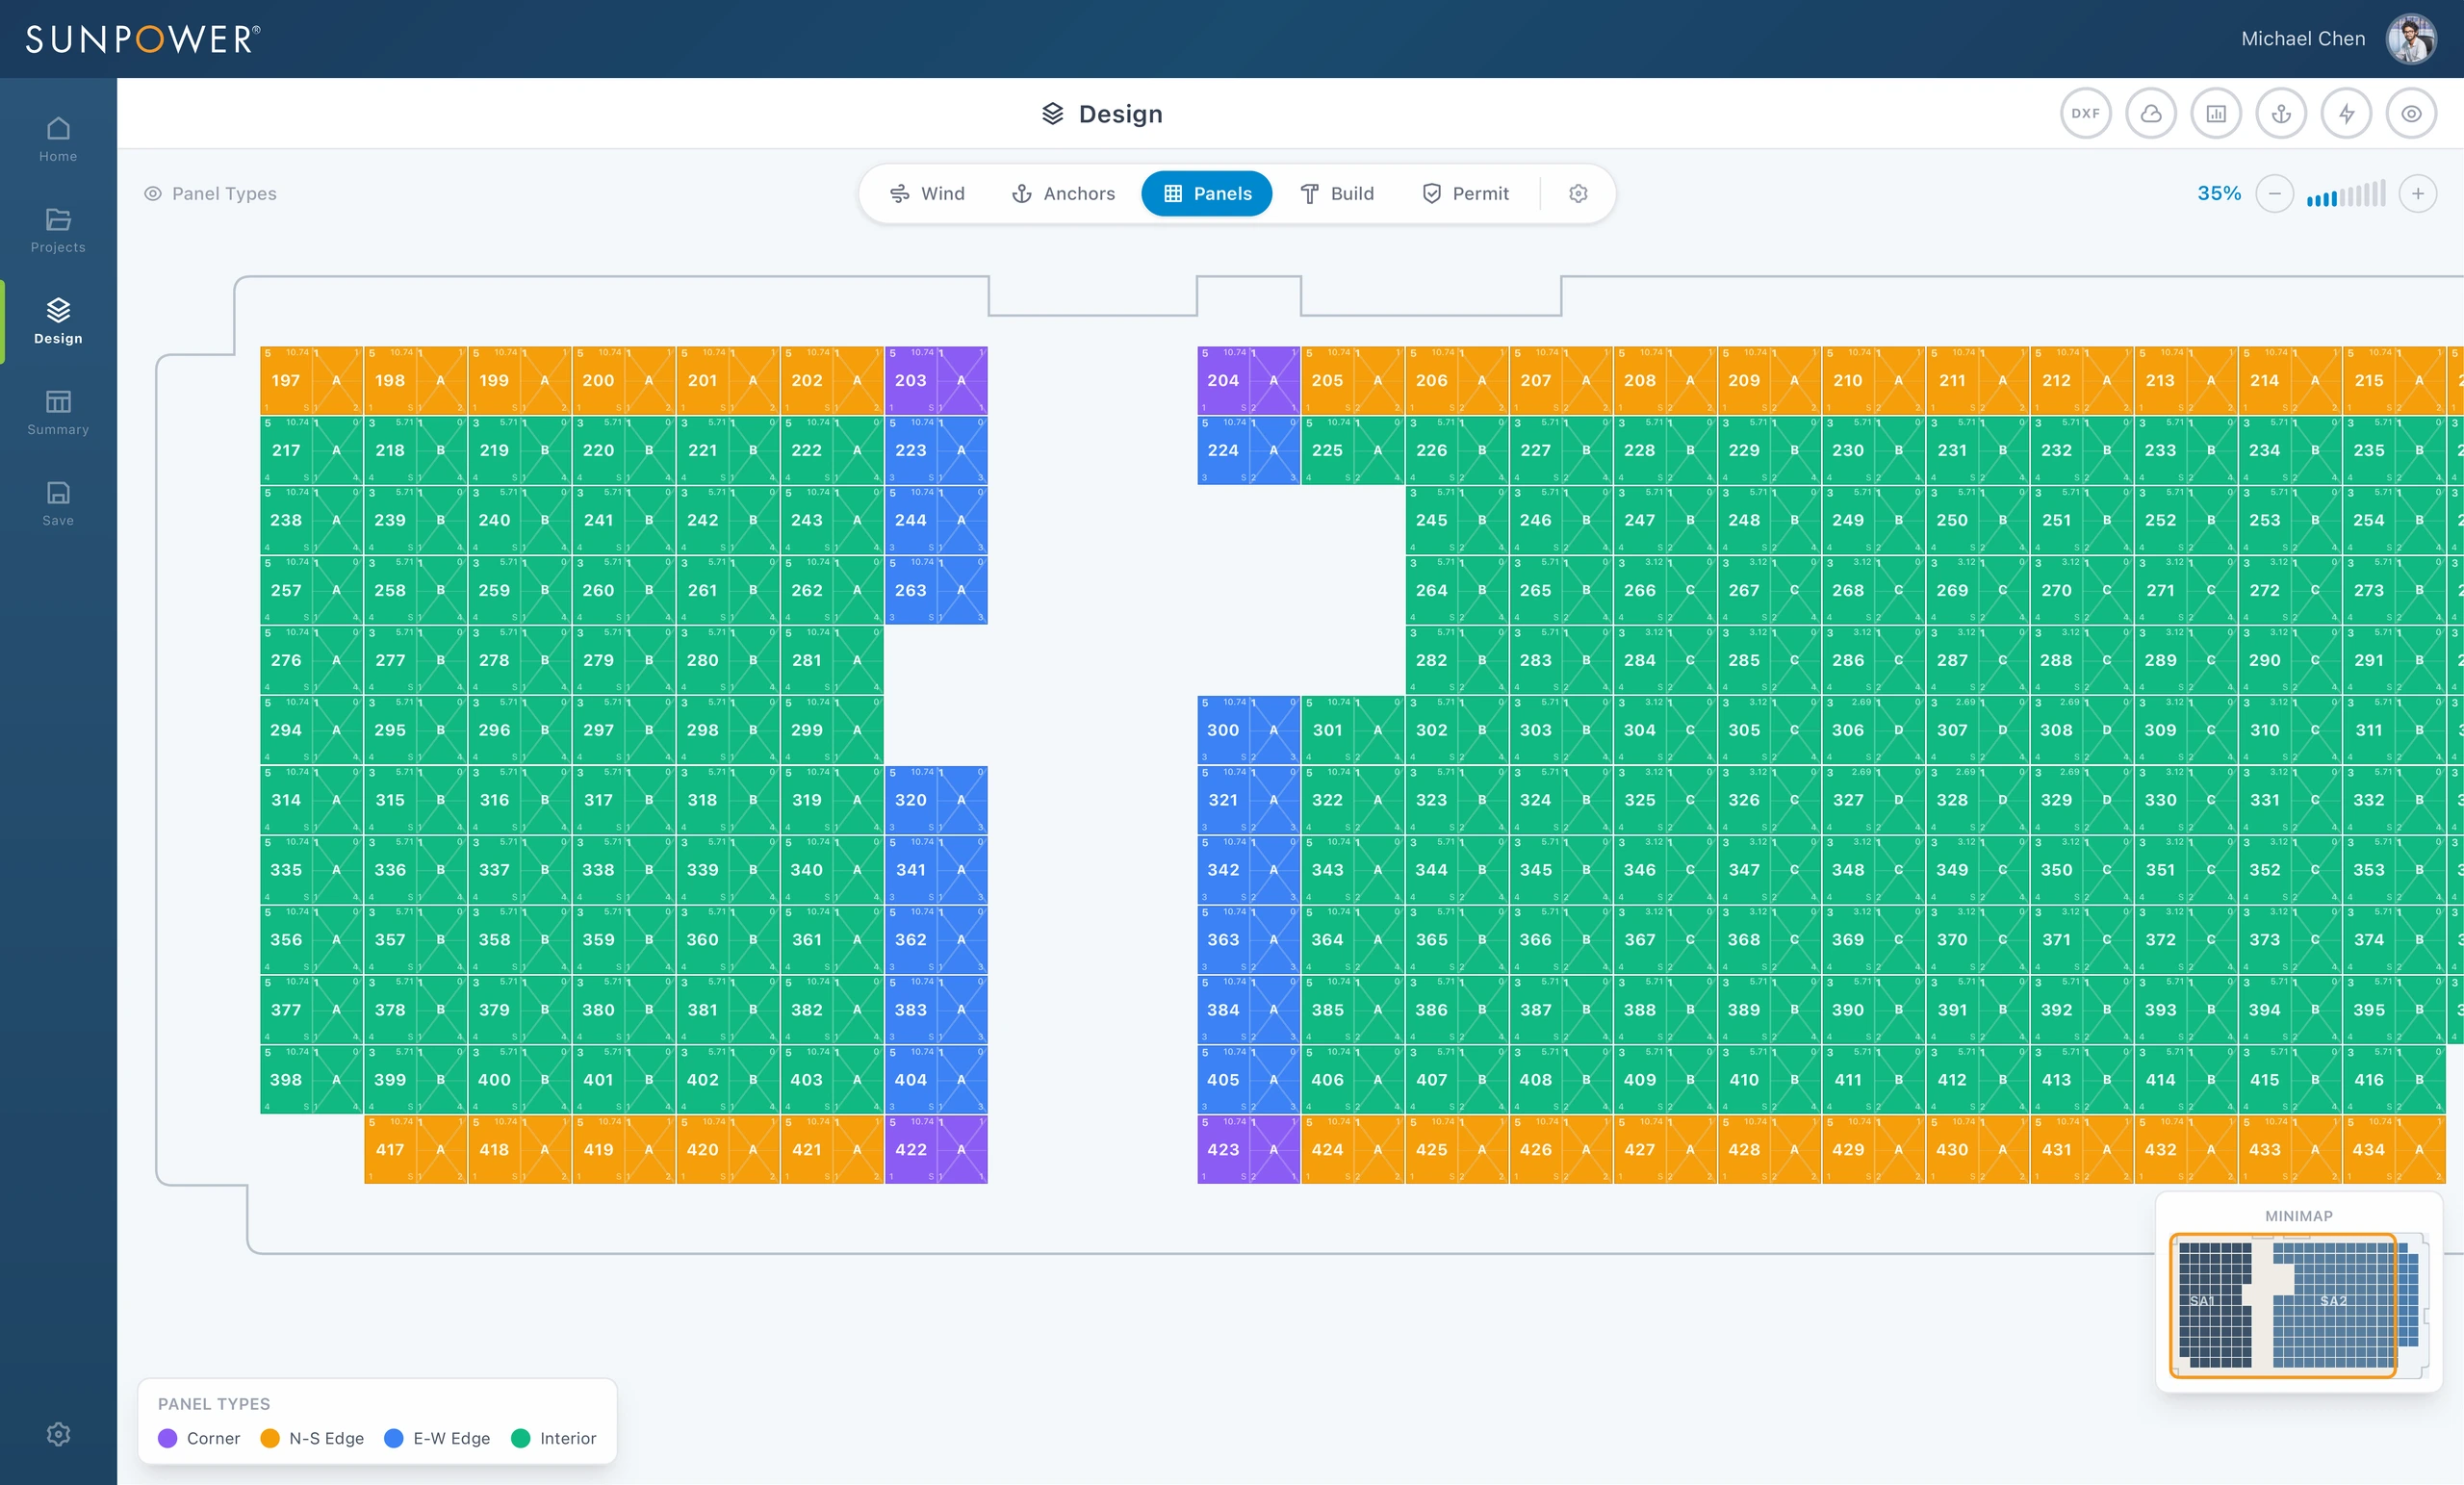Open the cloud icon in header toolbar

click(2150, 114)
